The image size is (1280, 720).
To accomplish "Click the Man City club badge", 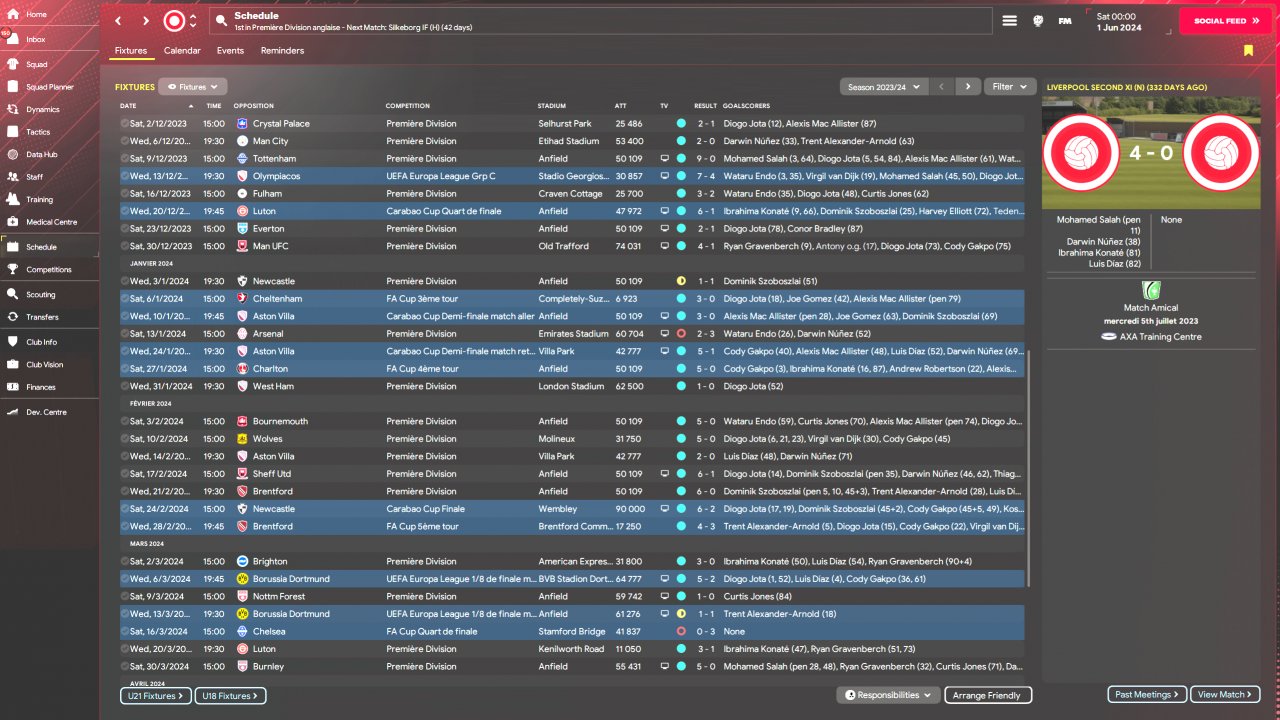I will pyautogui.click(x=242, y=141).
